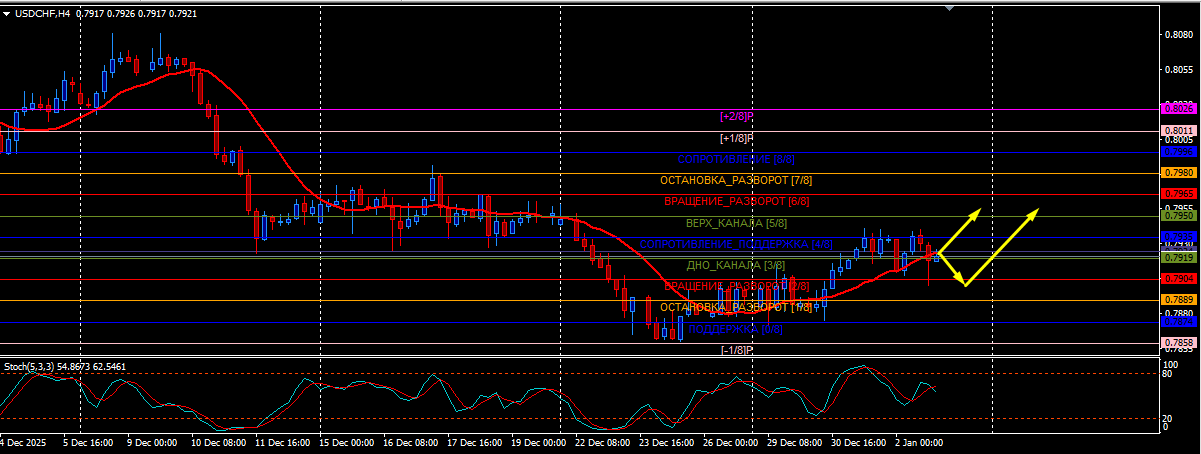Viewport: 1201px width, 454px height.
Task: Select СОПРОТИВЛЕНИЕ_ПОДДЕРЖКА [4/8] label
Action: [736, 244]
